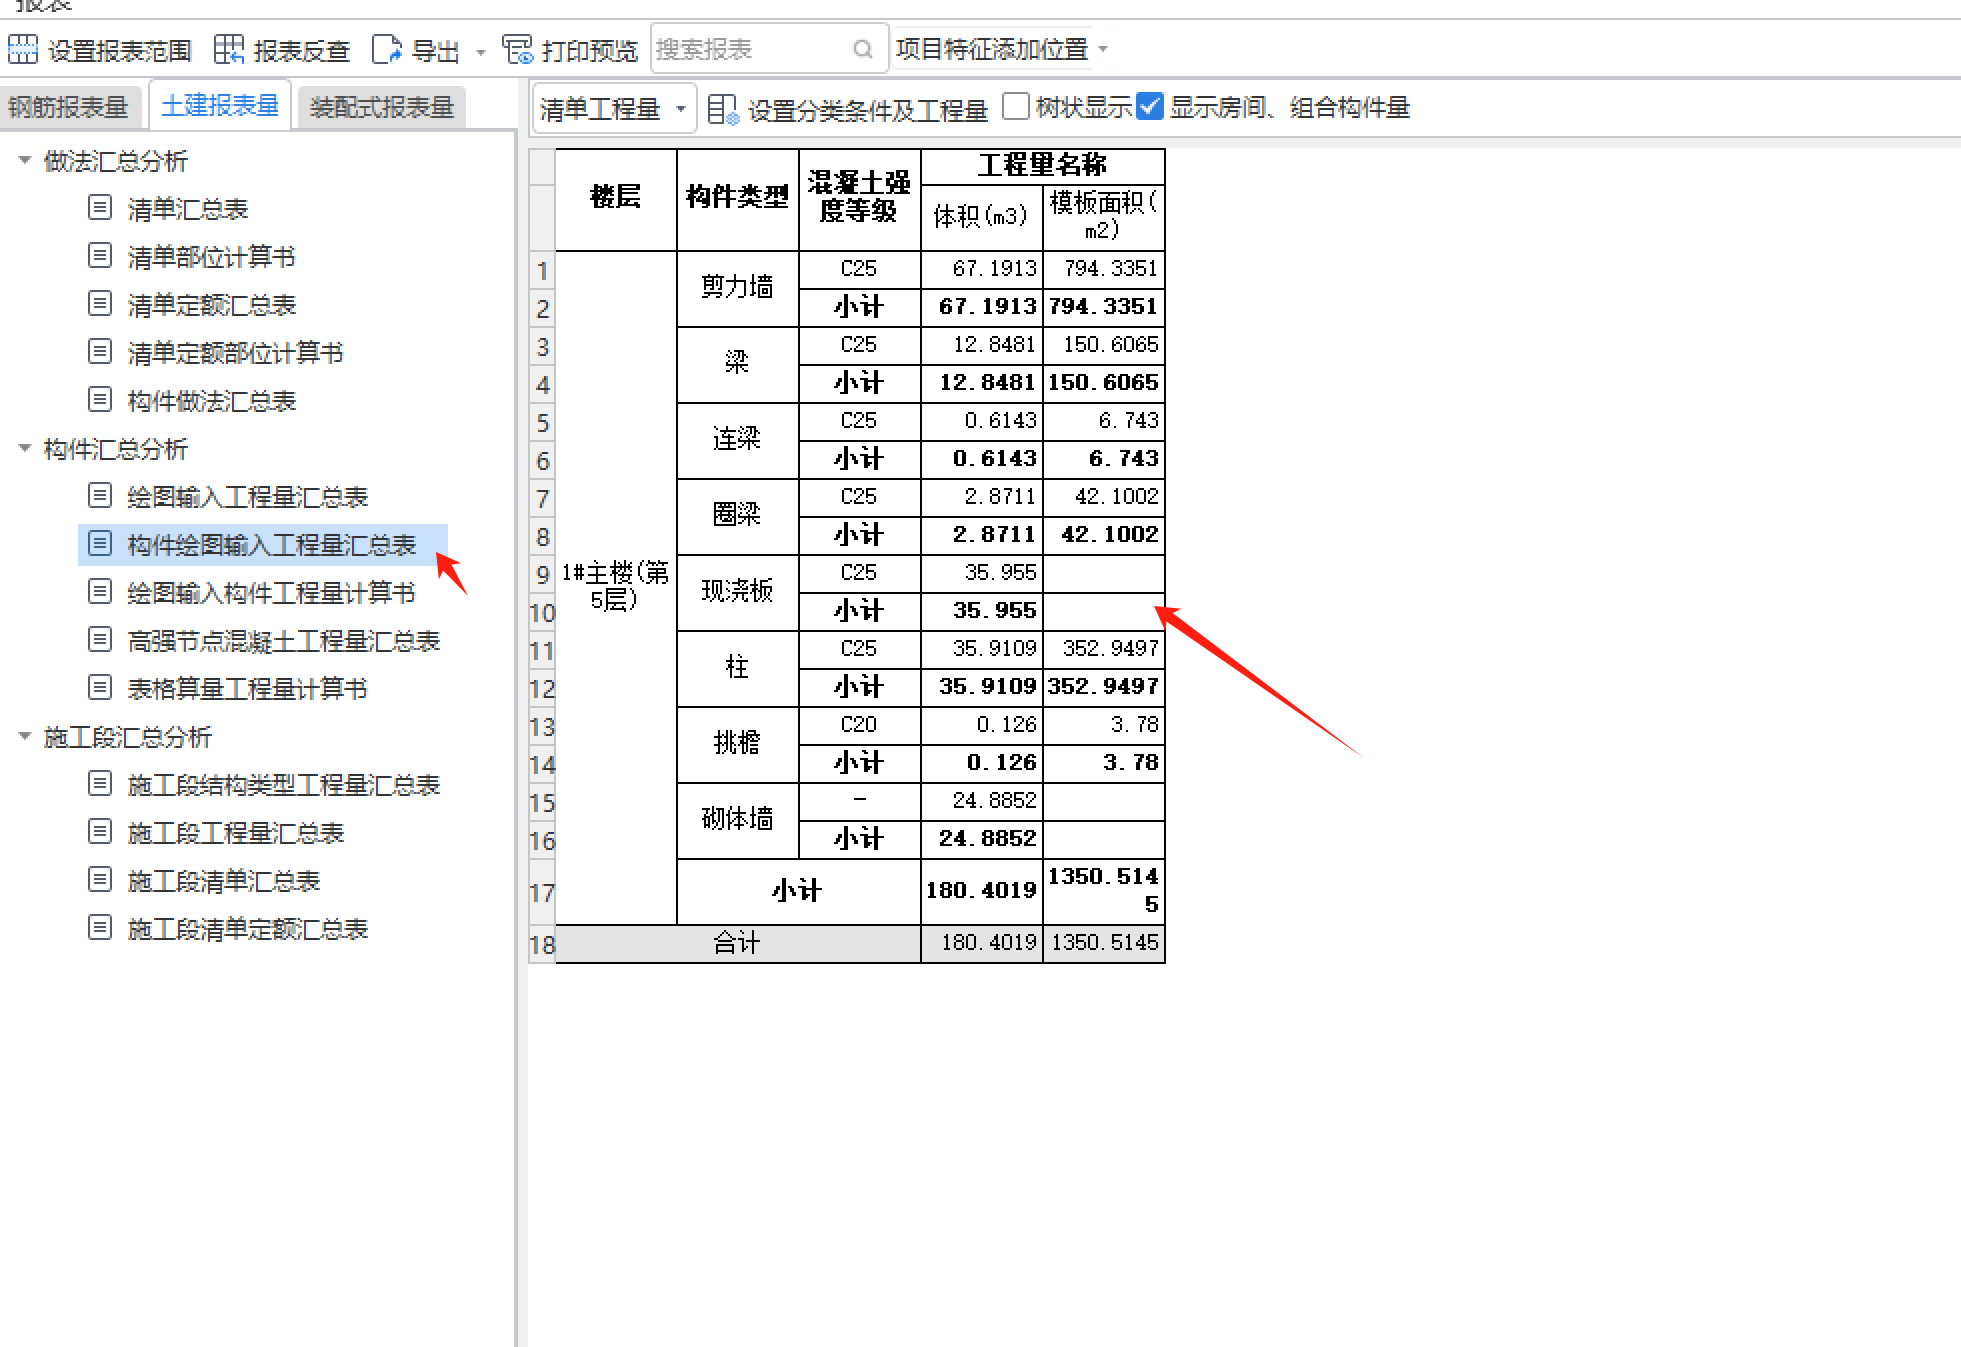This screenshot has width=1961, height=1347.
Task: Click the 体积(m3) column header
Action: (982, 217)
